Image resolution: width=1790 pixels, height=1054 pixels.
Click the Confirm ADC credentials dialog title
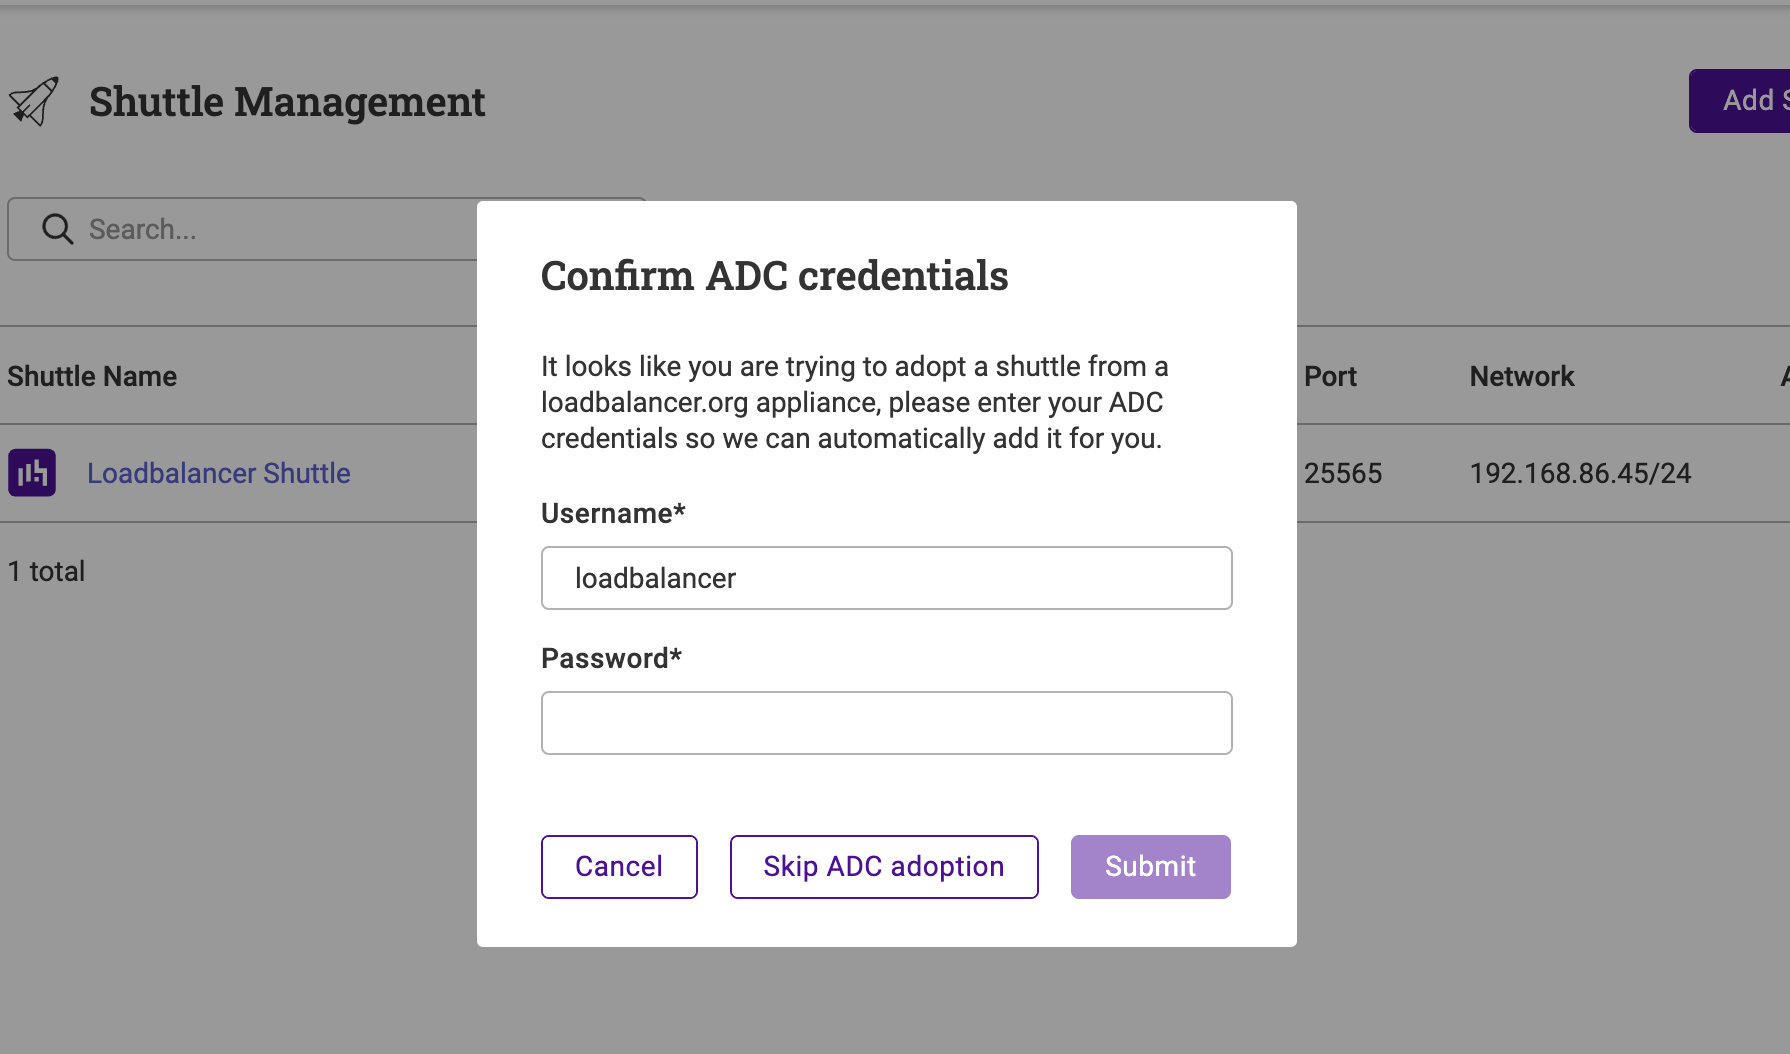pos(774,276)
